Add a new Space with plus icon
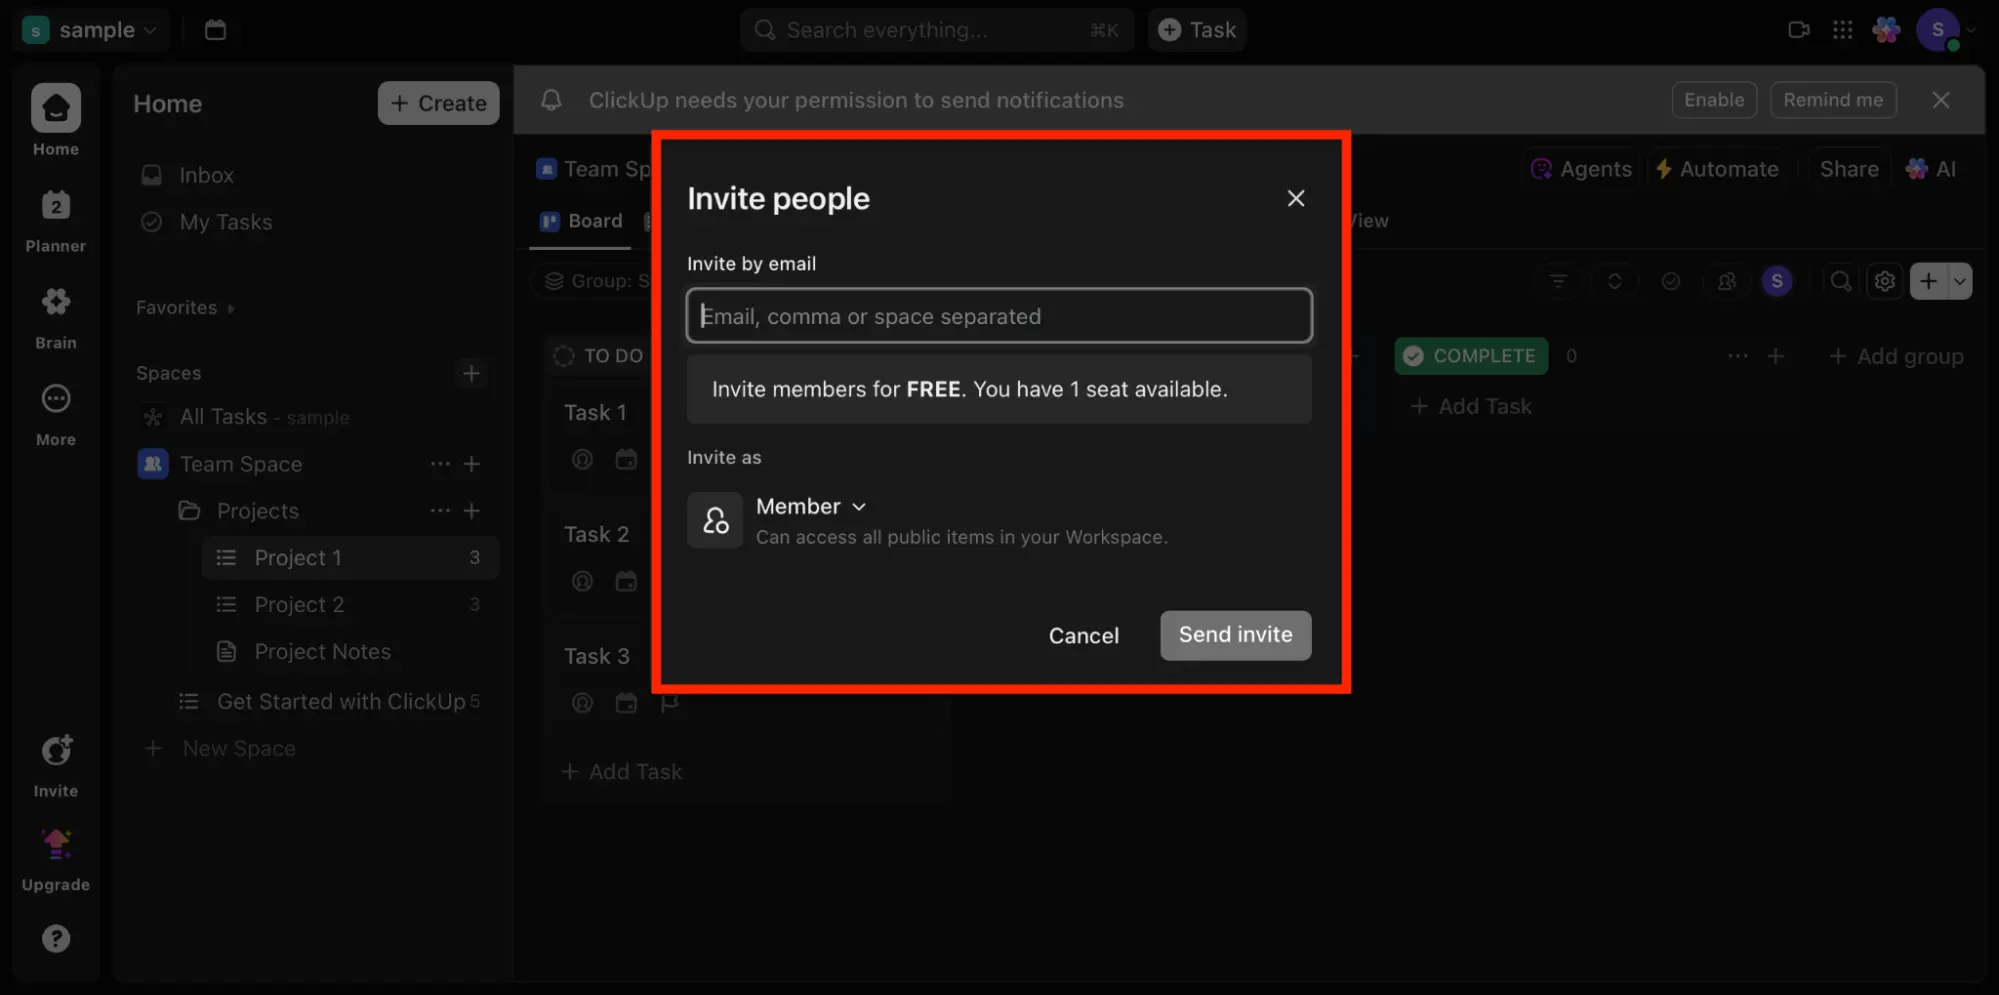 471,373
